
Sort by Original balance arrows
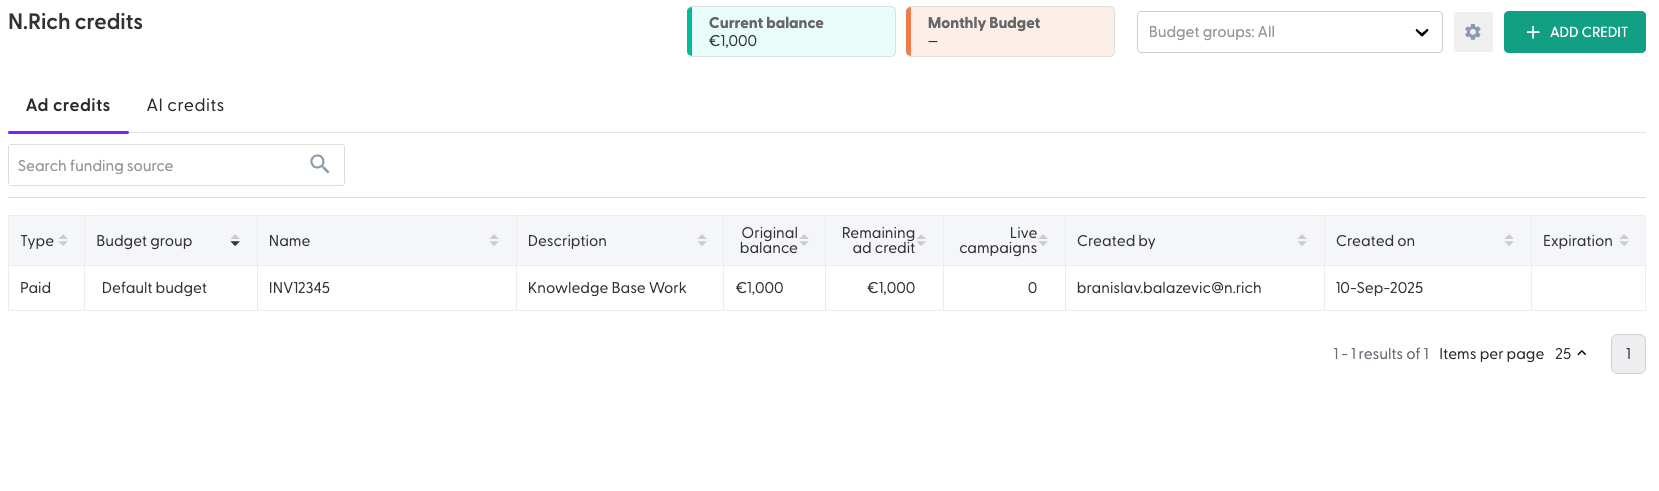(x=804, y=240)
